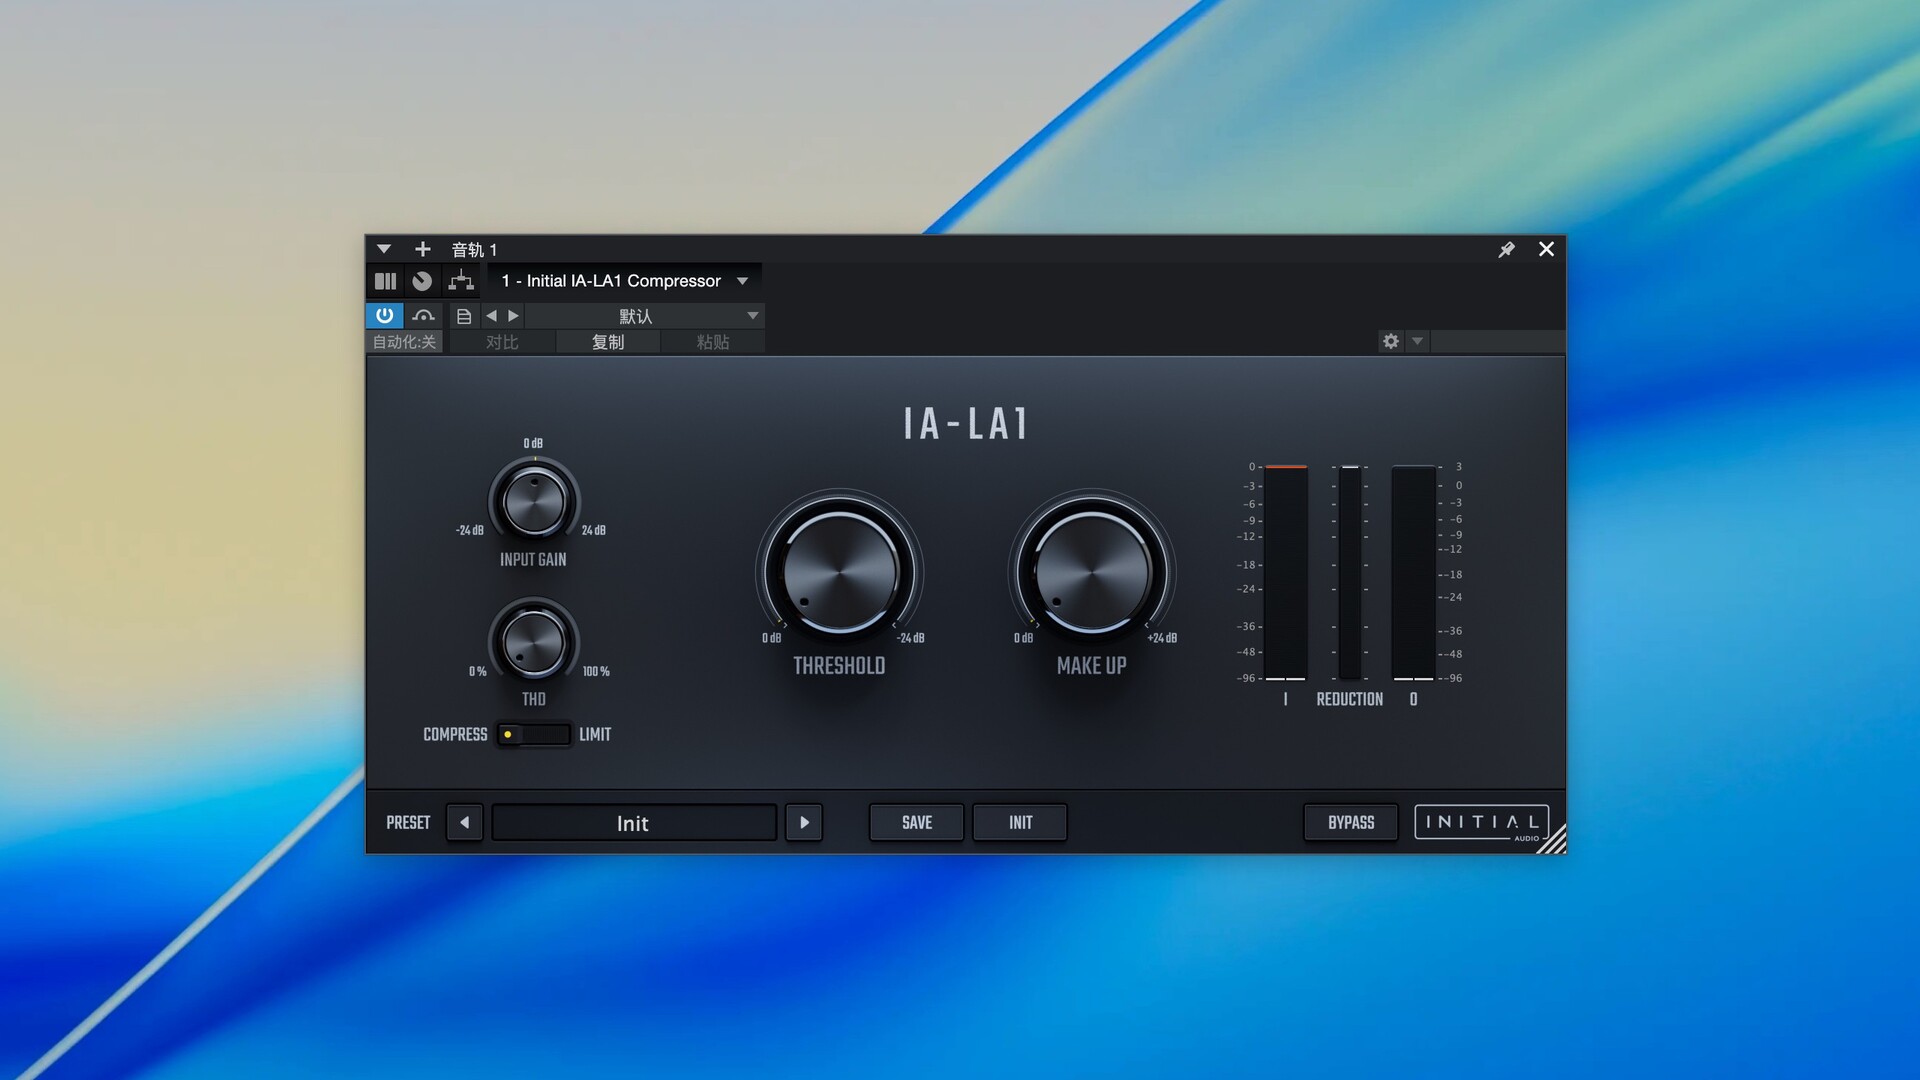
Task: Expand the arrow next to the gear
Action: click(x=1417, y=341)
